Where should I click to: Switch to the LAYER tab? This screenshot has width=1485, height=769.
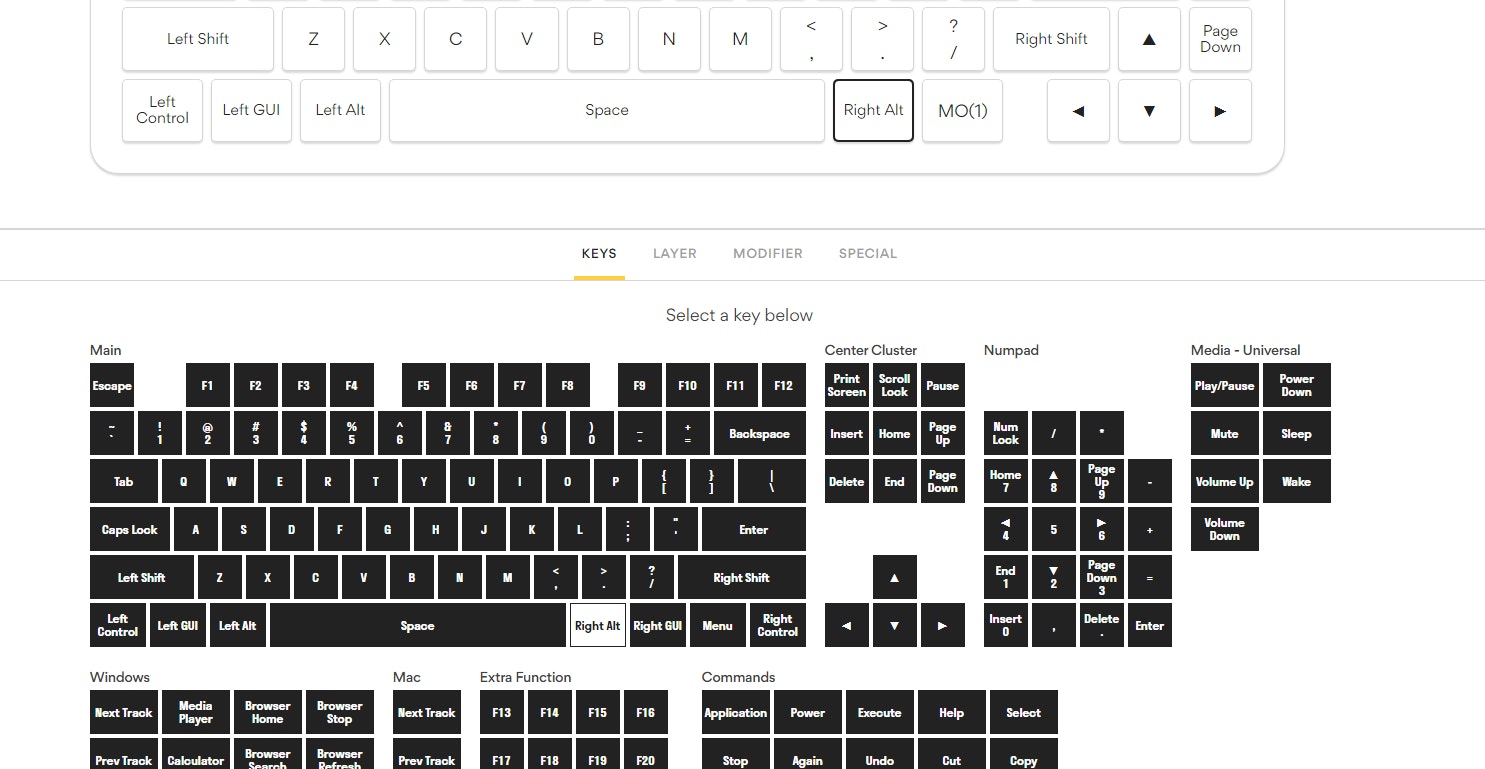(675, 254)
